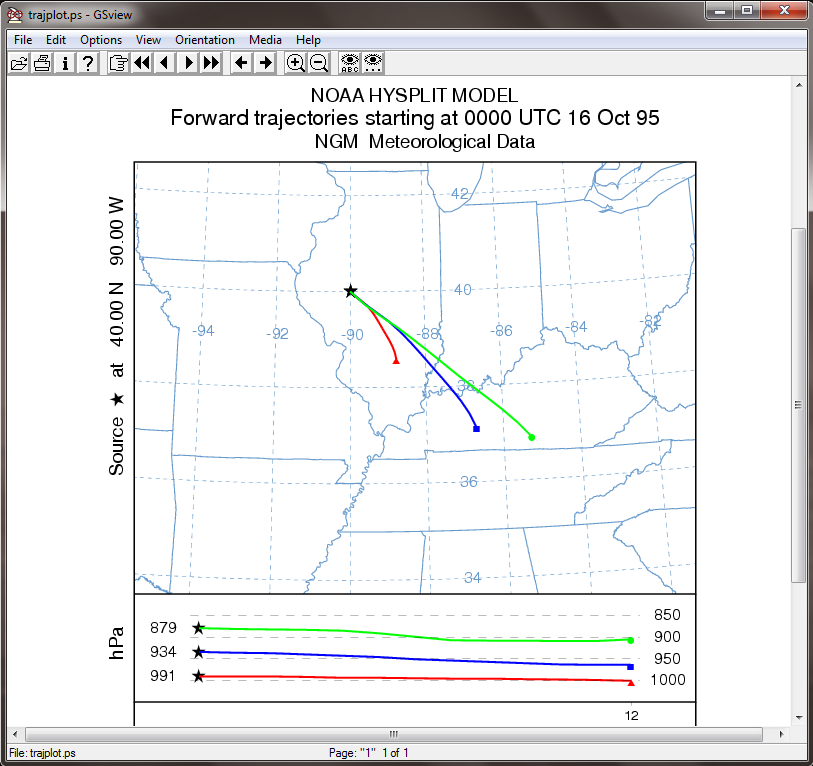The height and width of the screenshot is (766, 813).
Task: Click the -94 longitude label on map
Action: (203, 331)
